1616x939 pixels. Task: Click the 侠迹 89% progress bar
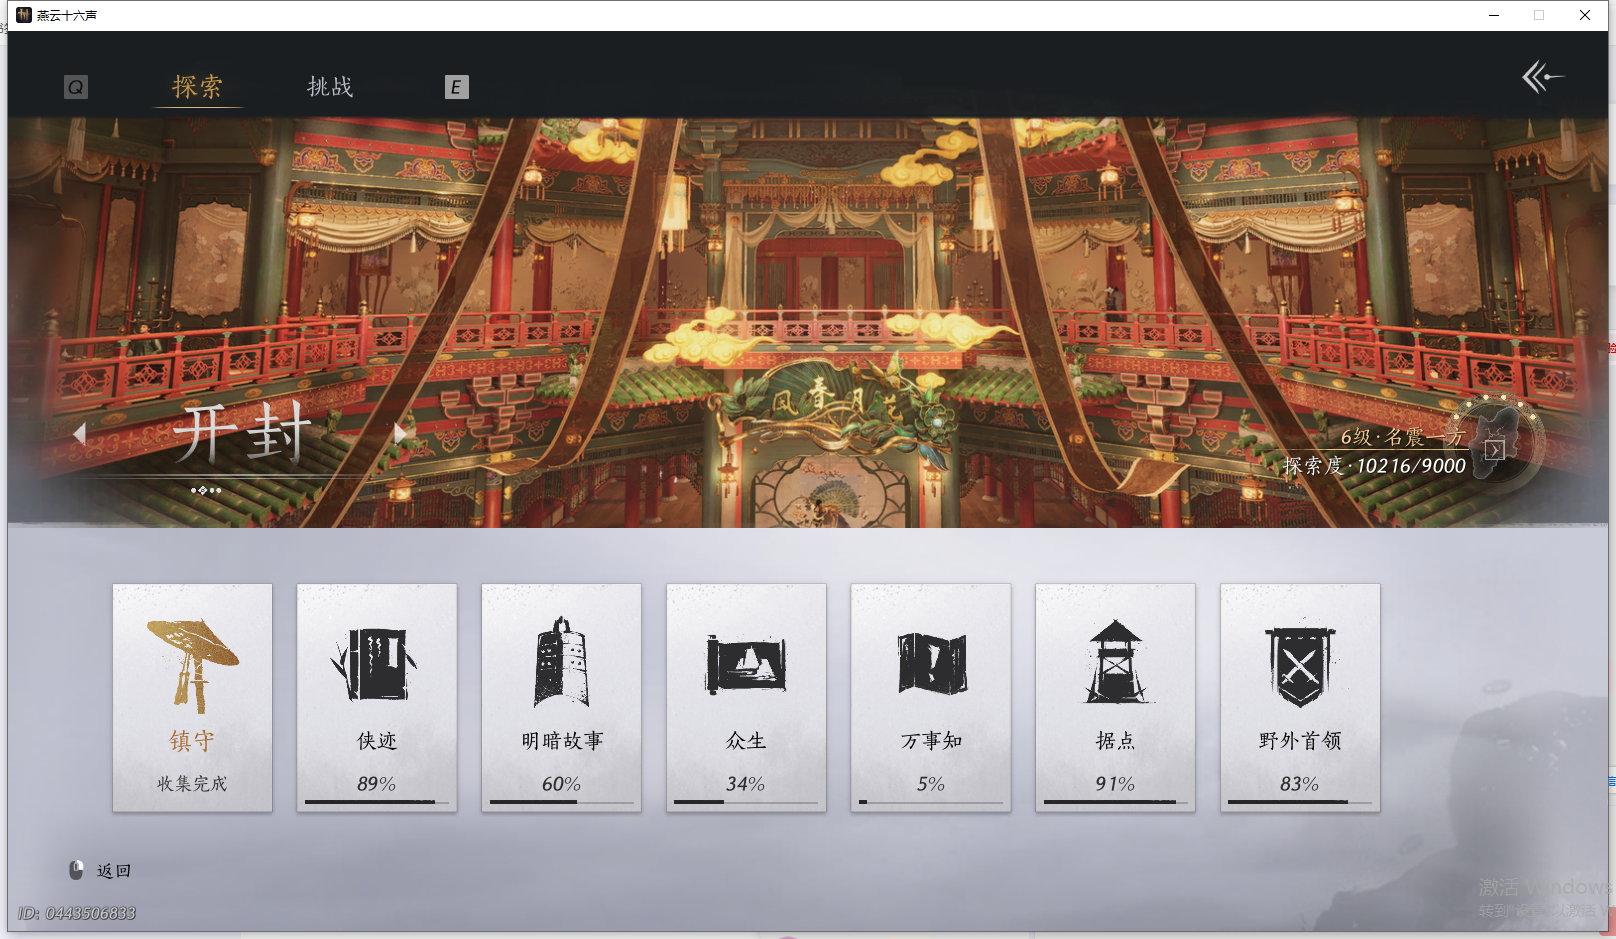[x=376, y=800]
